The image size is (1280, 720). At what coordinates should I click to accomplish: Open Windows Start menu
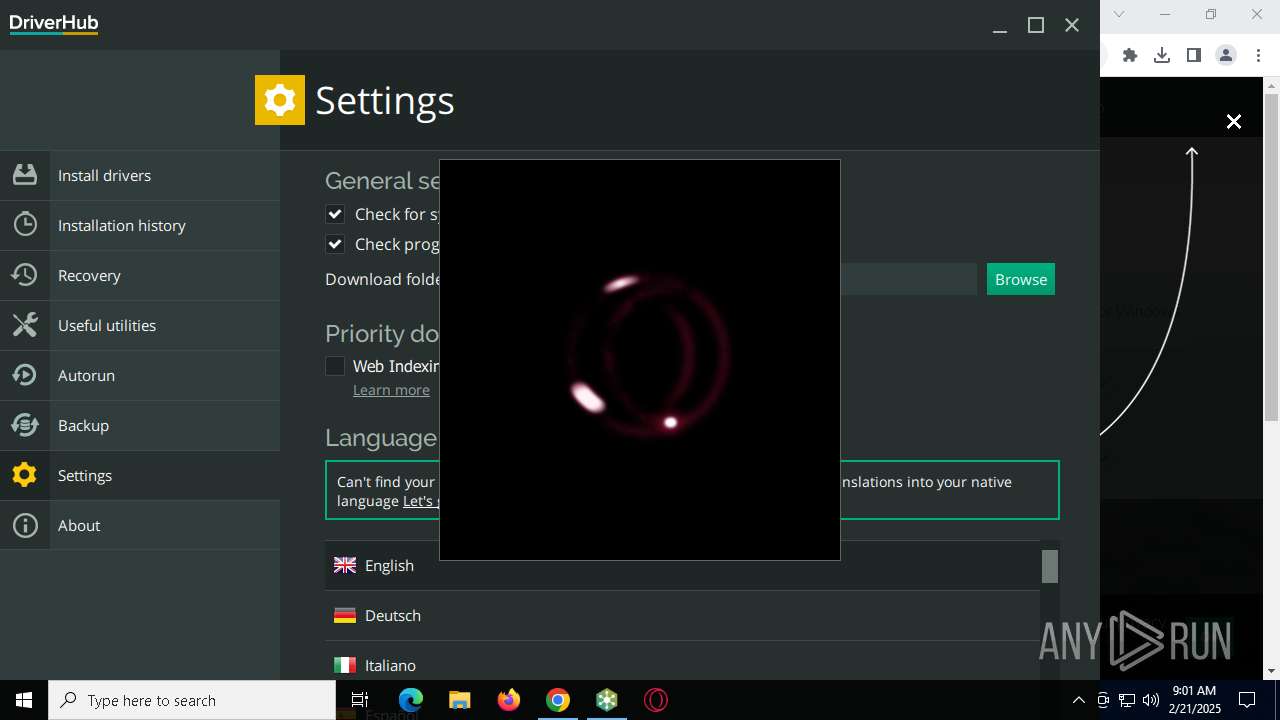(x=24, y=700)
